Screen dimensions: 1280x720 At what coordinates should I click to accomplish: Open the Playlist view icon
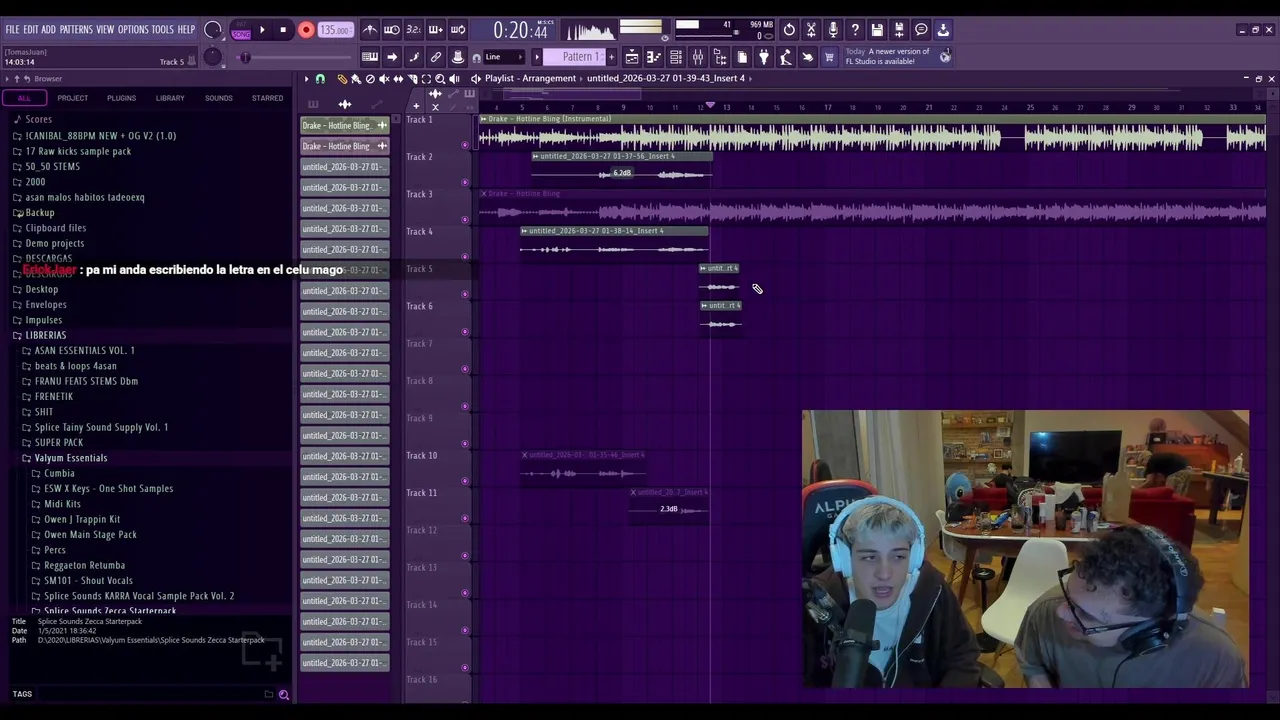632,57
